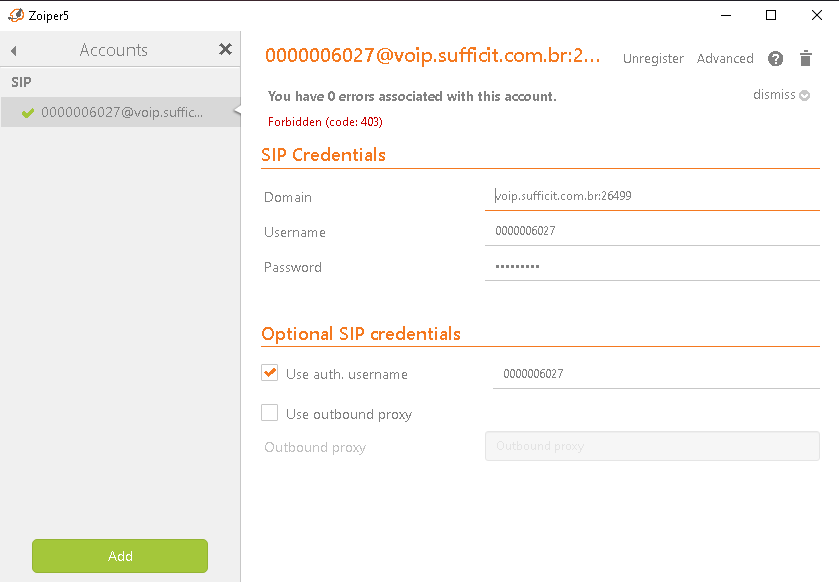Focus the Username text field
The height and width of the screenshot is (582, 839).
(651, 231)
